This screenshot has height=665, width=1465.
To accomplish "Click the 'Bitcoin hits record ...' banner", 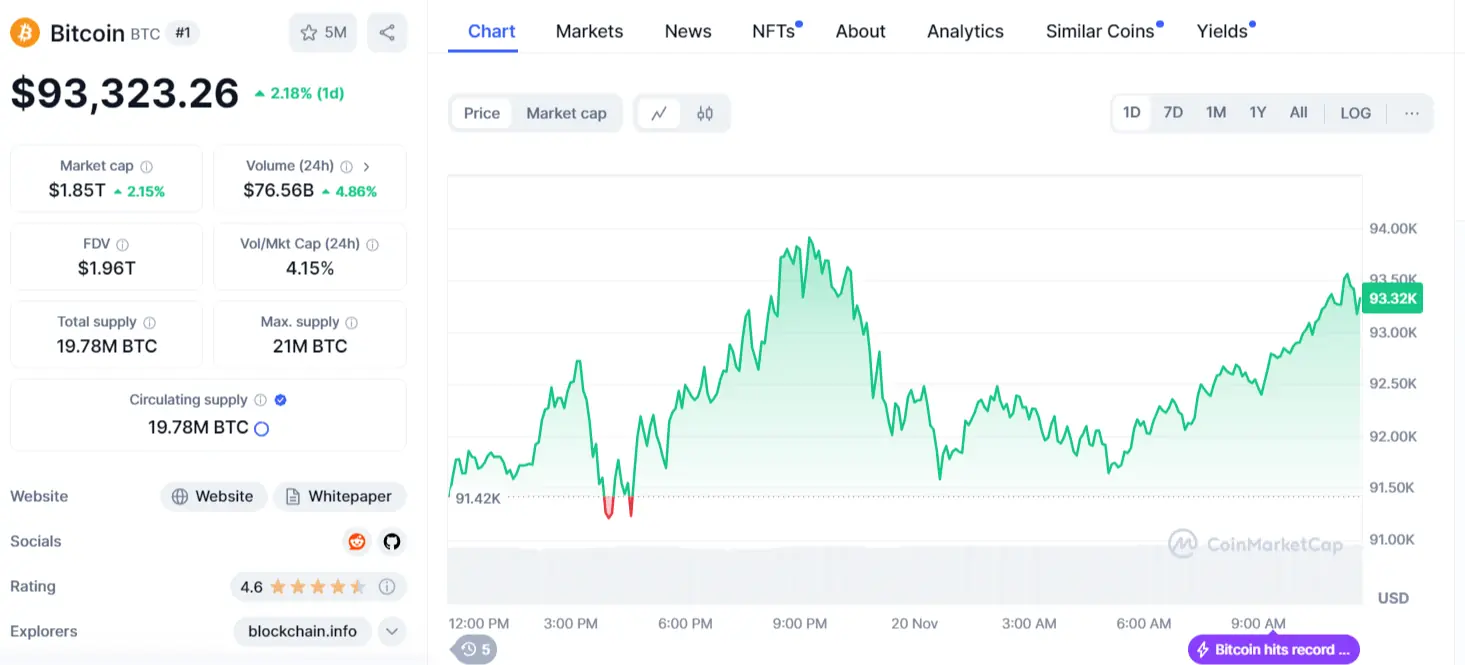I will click(x=1273, y=650).
